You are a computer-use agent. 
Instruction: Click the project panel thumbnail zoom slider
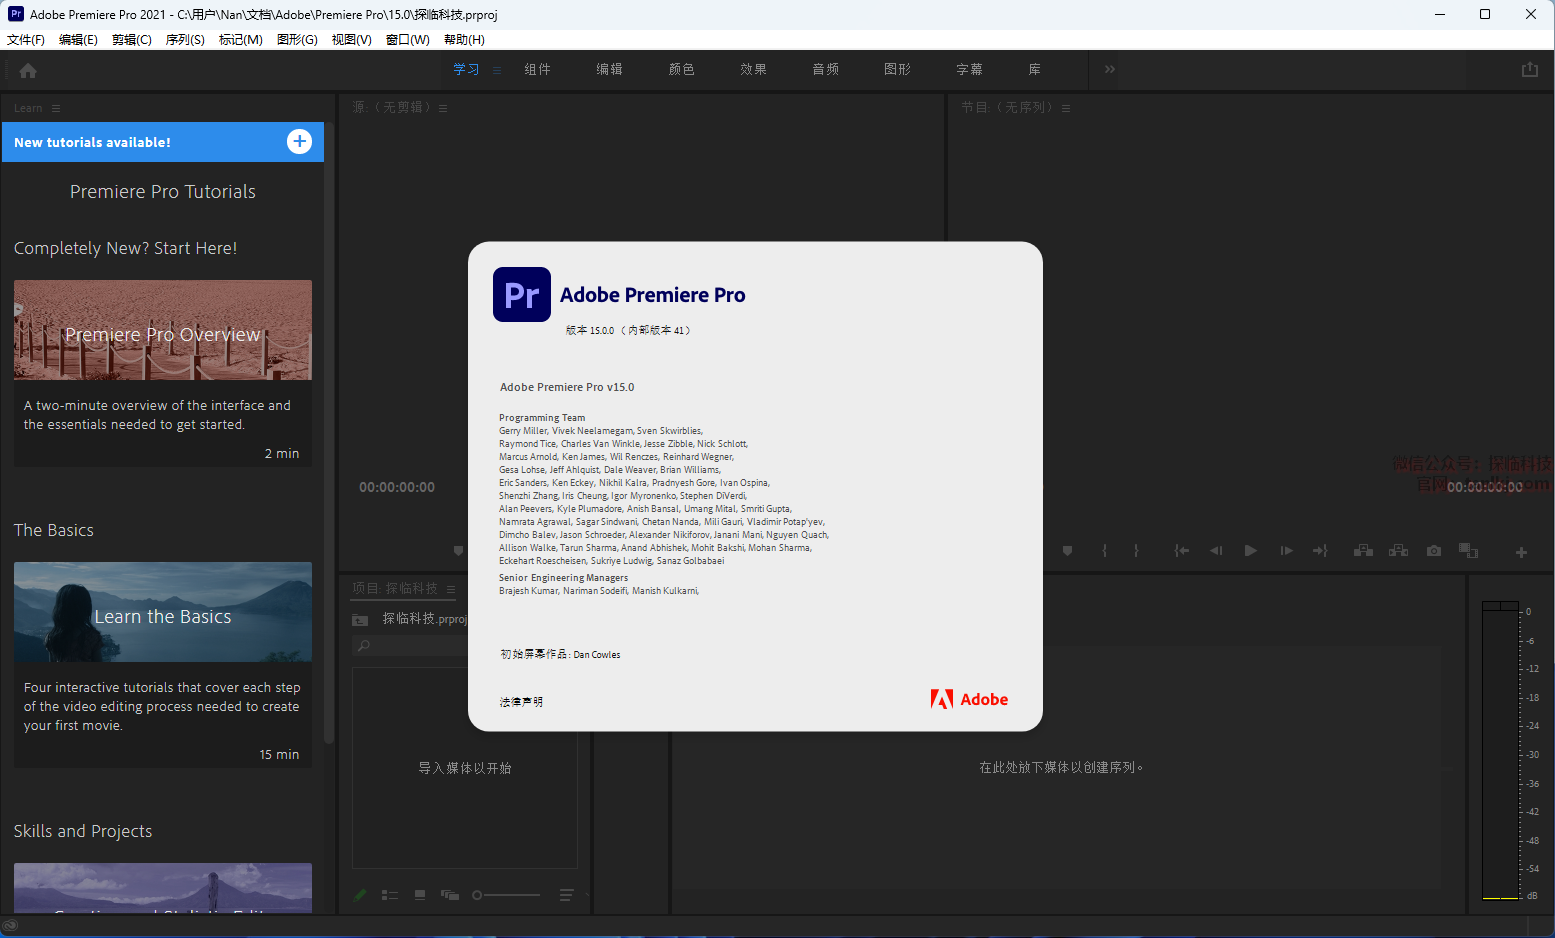click(x=478, y=895)
